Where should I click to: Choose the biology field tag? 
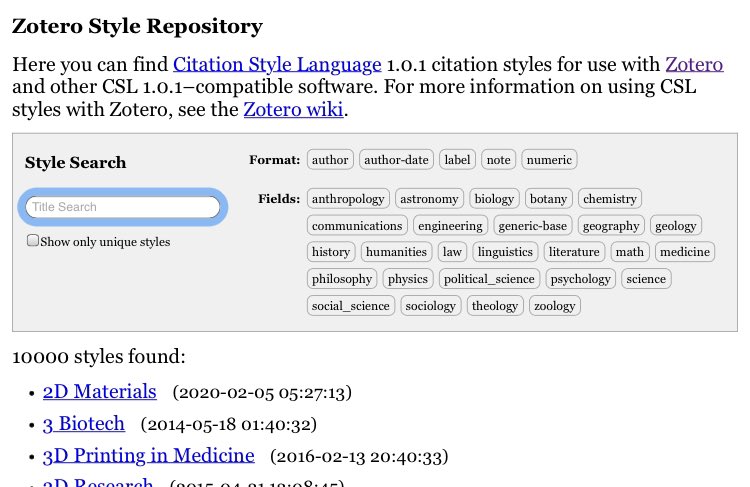pyautogui.click(x=494, y=199)
